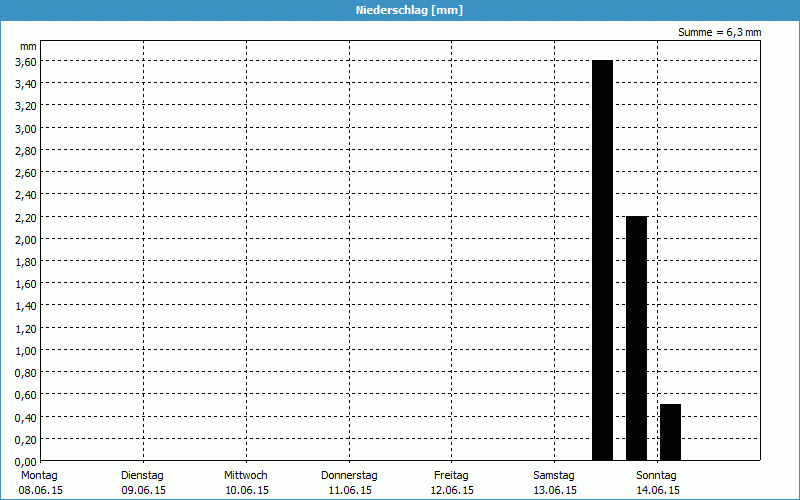Click the 3,60 y-axis value
This screenshot has height=500, width=800.
[x=26, y=61]
